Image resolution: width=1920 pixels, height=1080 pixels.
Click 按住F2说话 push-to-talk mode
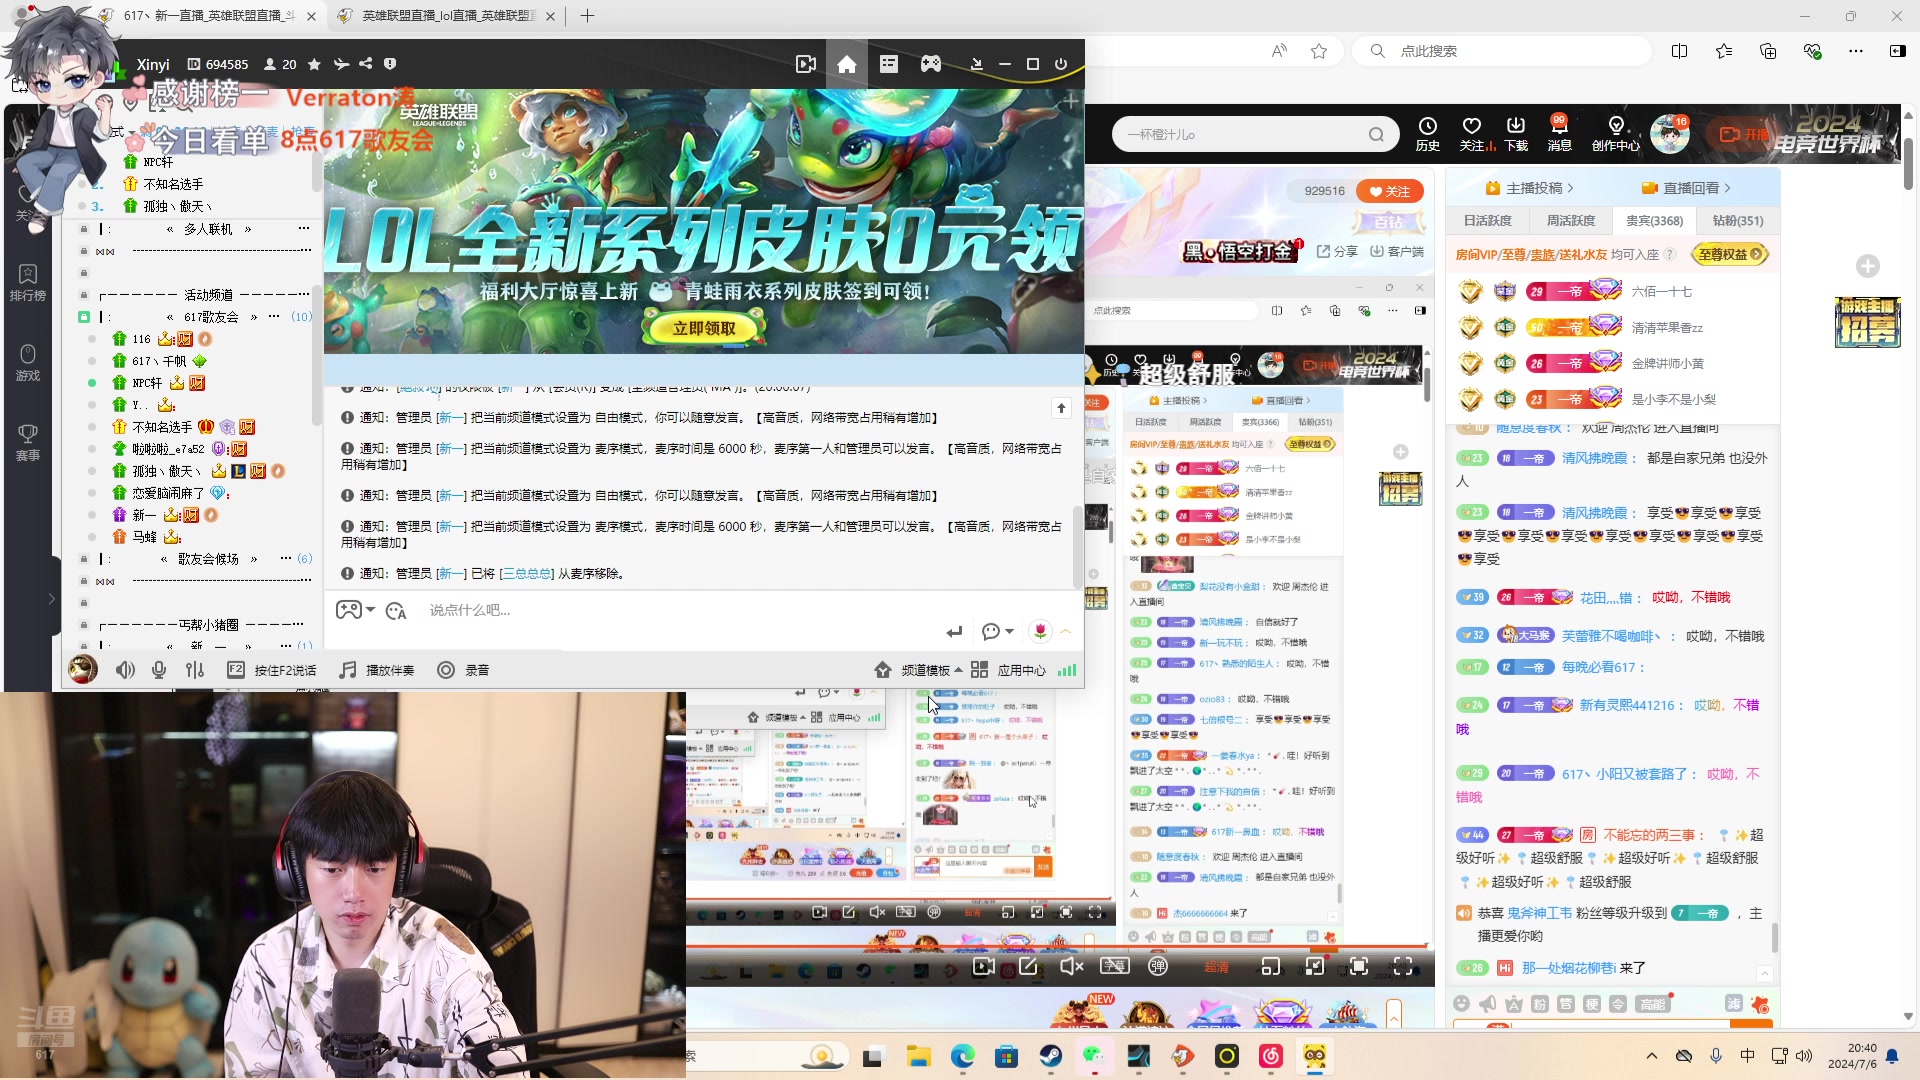pyautogui.click(x=272, y=670)
